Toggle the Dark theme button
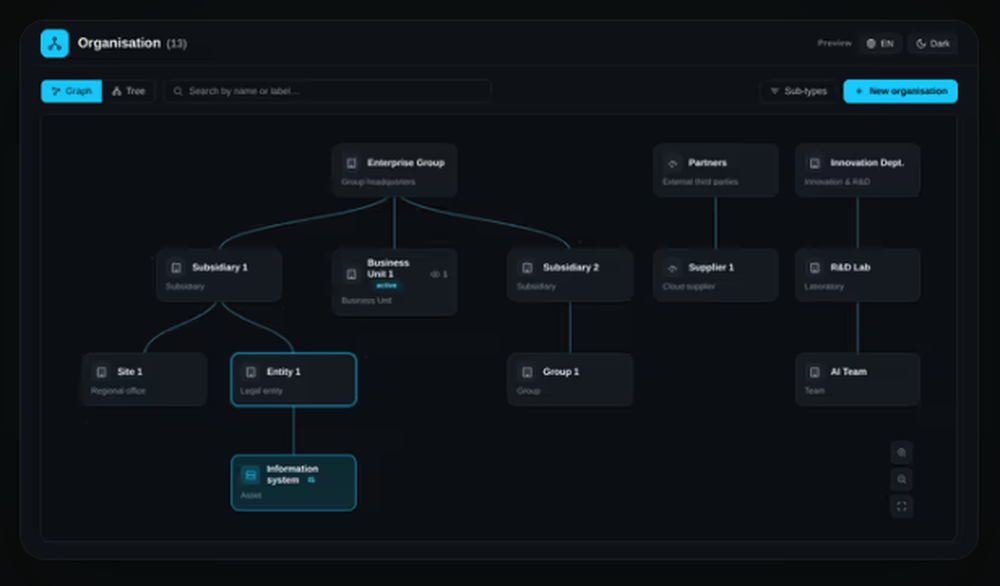Viewport: 1000px width, 586px height. point(932,43)
